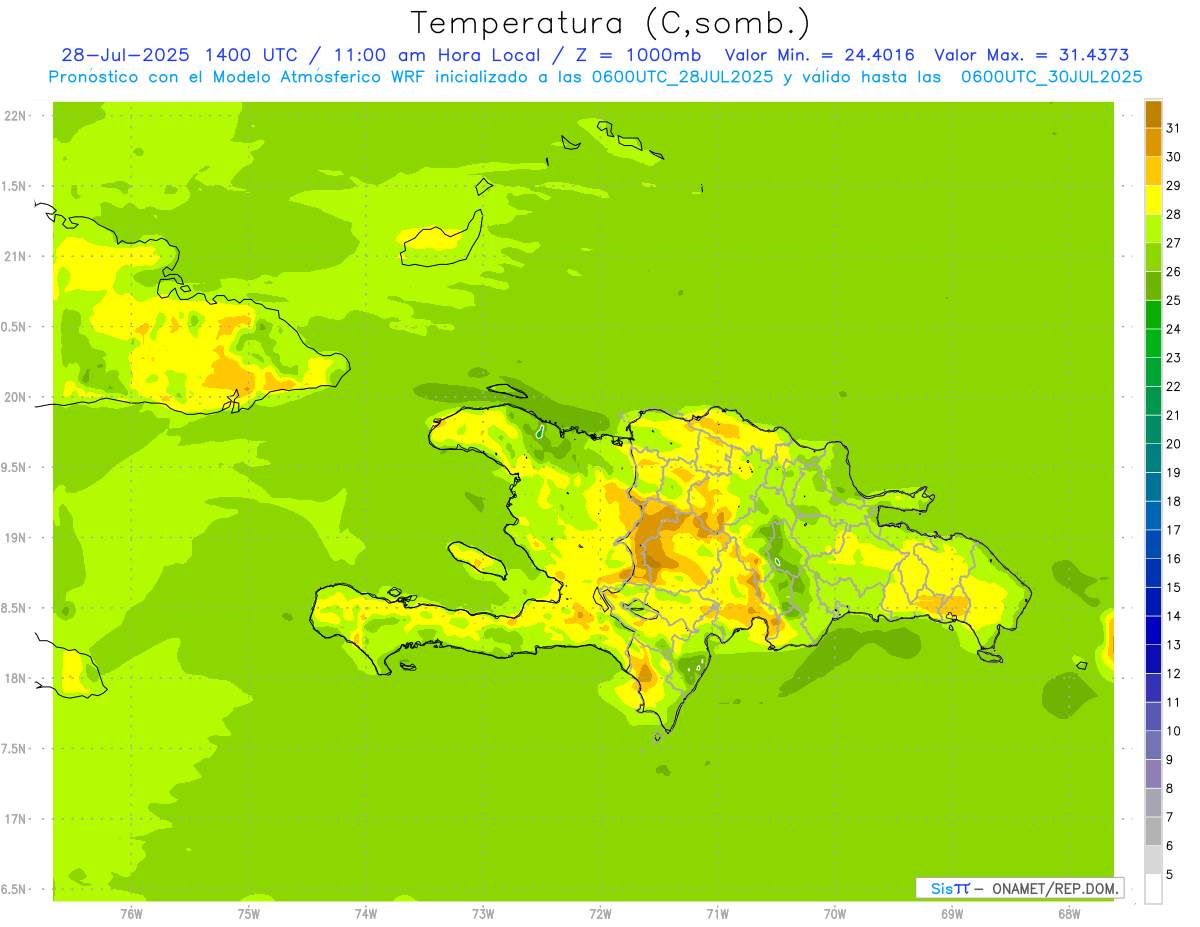Click the '72W' longitude label
The height and width of the screenshot is (927, 1200).
[600, 913]
